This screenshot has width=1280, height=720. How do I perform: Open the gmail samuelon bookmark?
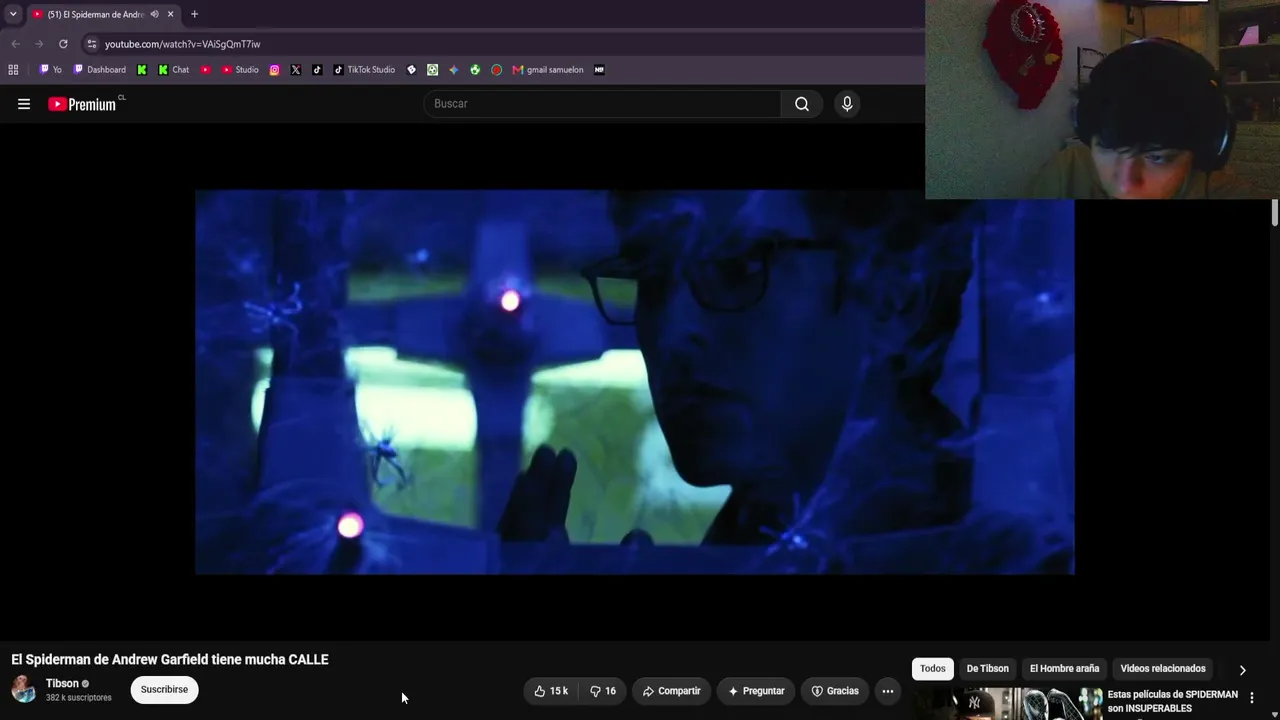(548, 70)
